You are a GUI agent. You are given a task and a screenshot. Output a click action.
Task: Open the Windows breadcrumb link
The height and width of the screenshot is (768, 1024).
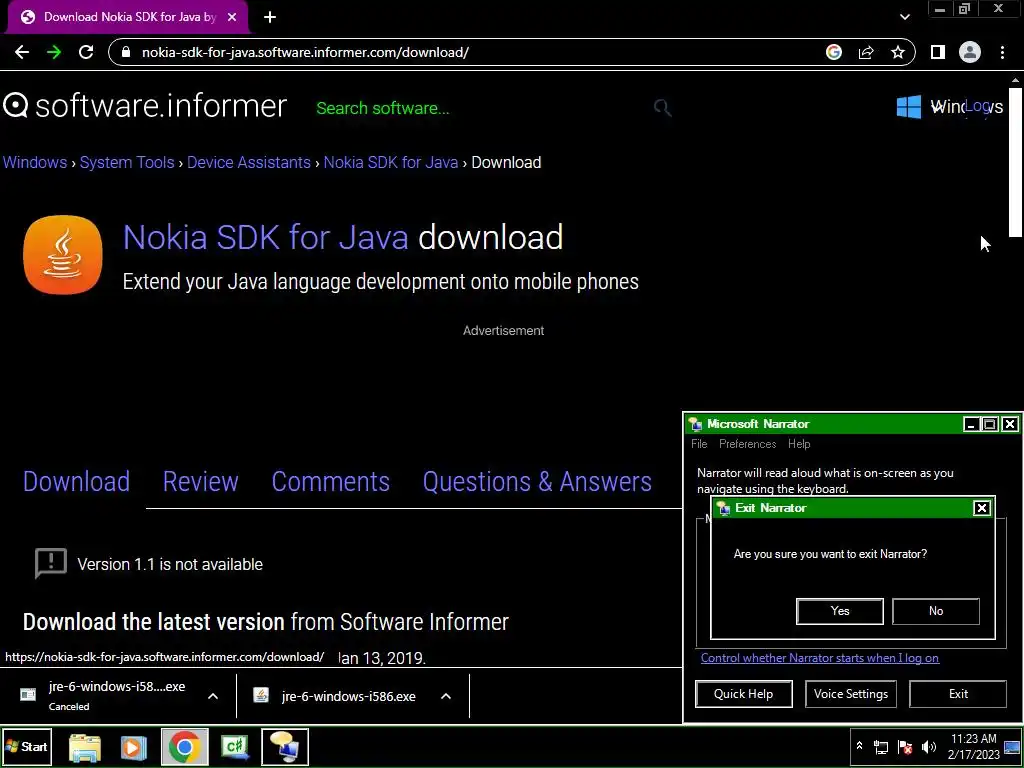35,163
